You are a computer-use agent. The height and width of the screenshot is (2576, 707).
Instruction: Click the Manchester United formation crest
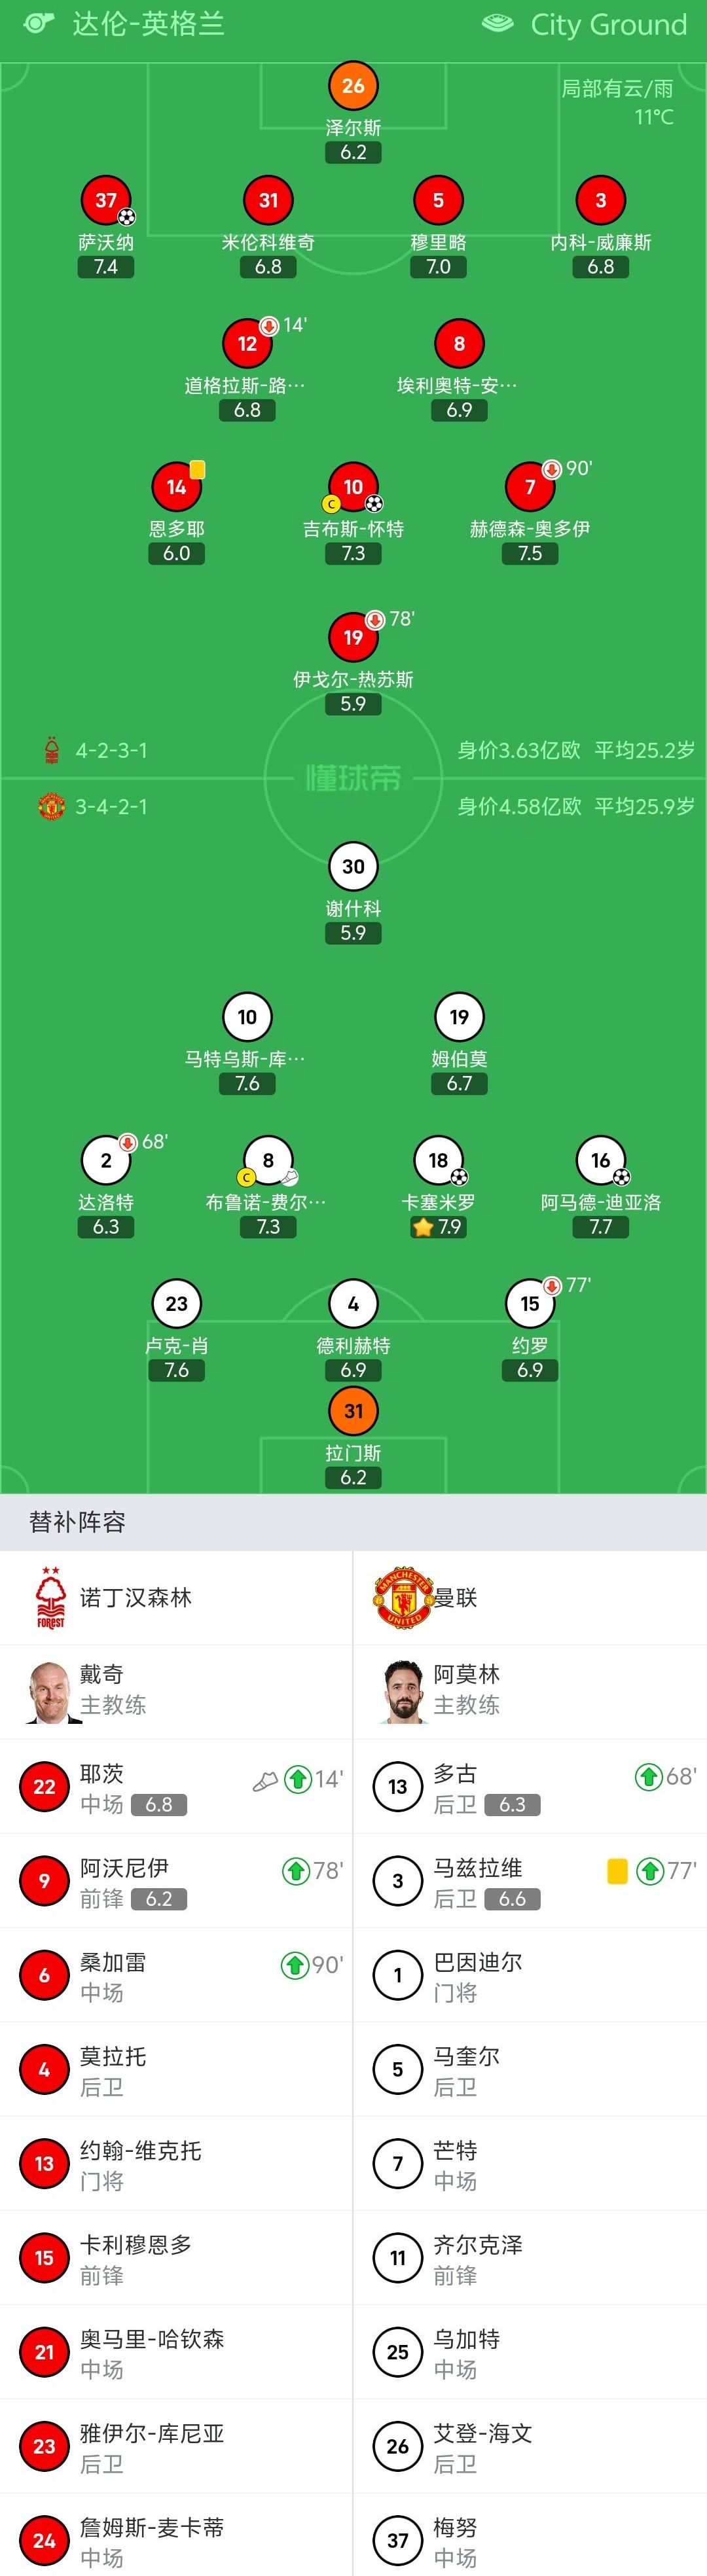[x=51, y=806]
